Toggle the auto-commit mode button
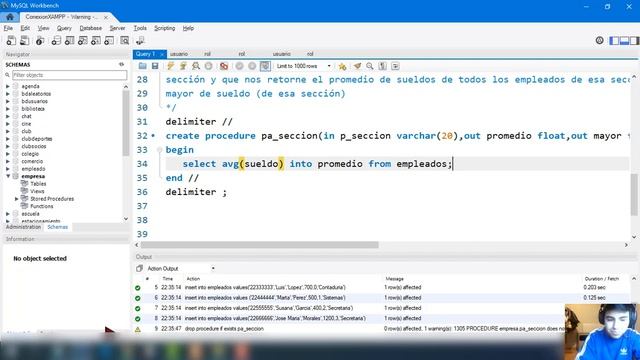The image size is (640, 360). click(x=265, y=66)
